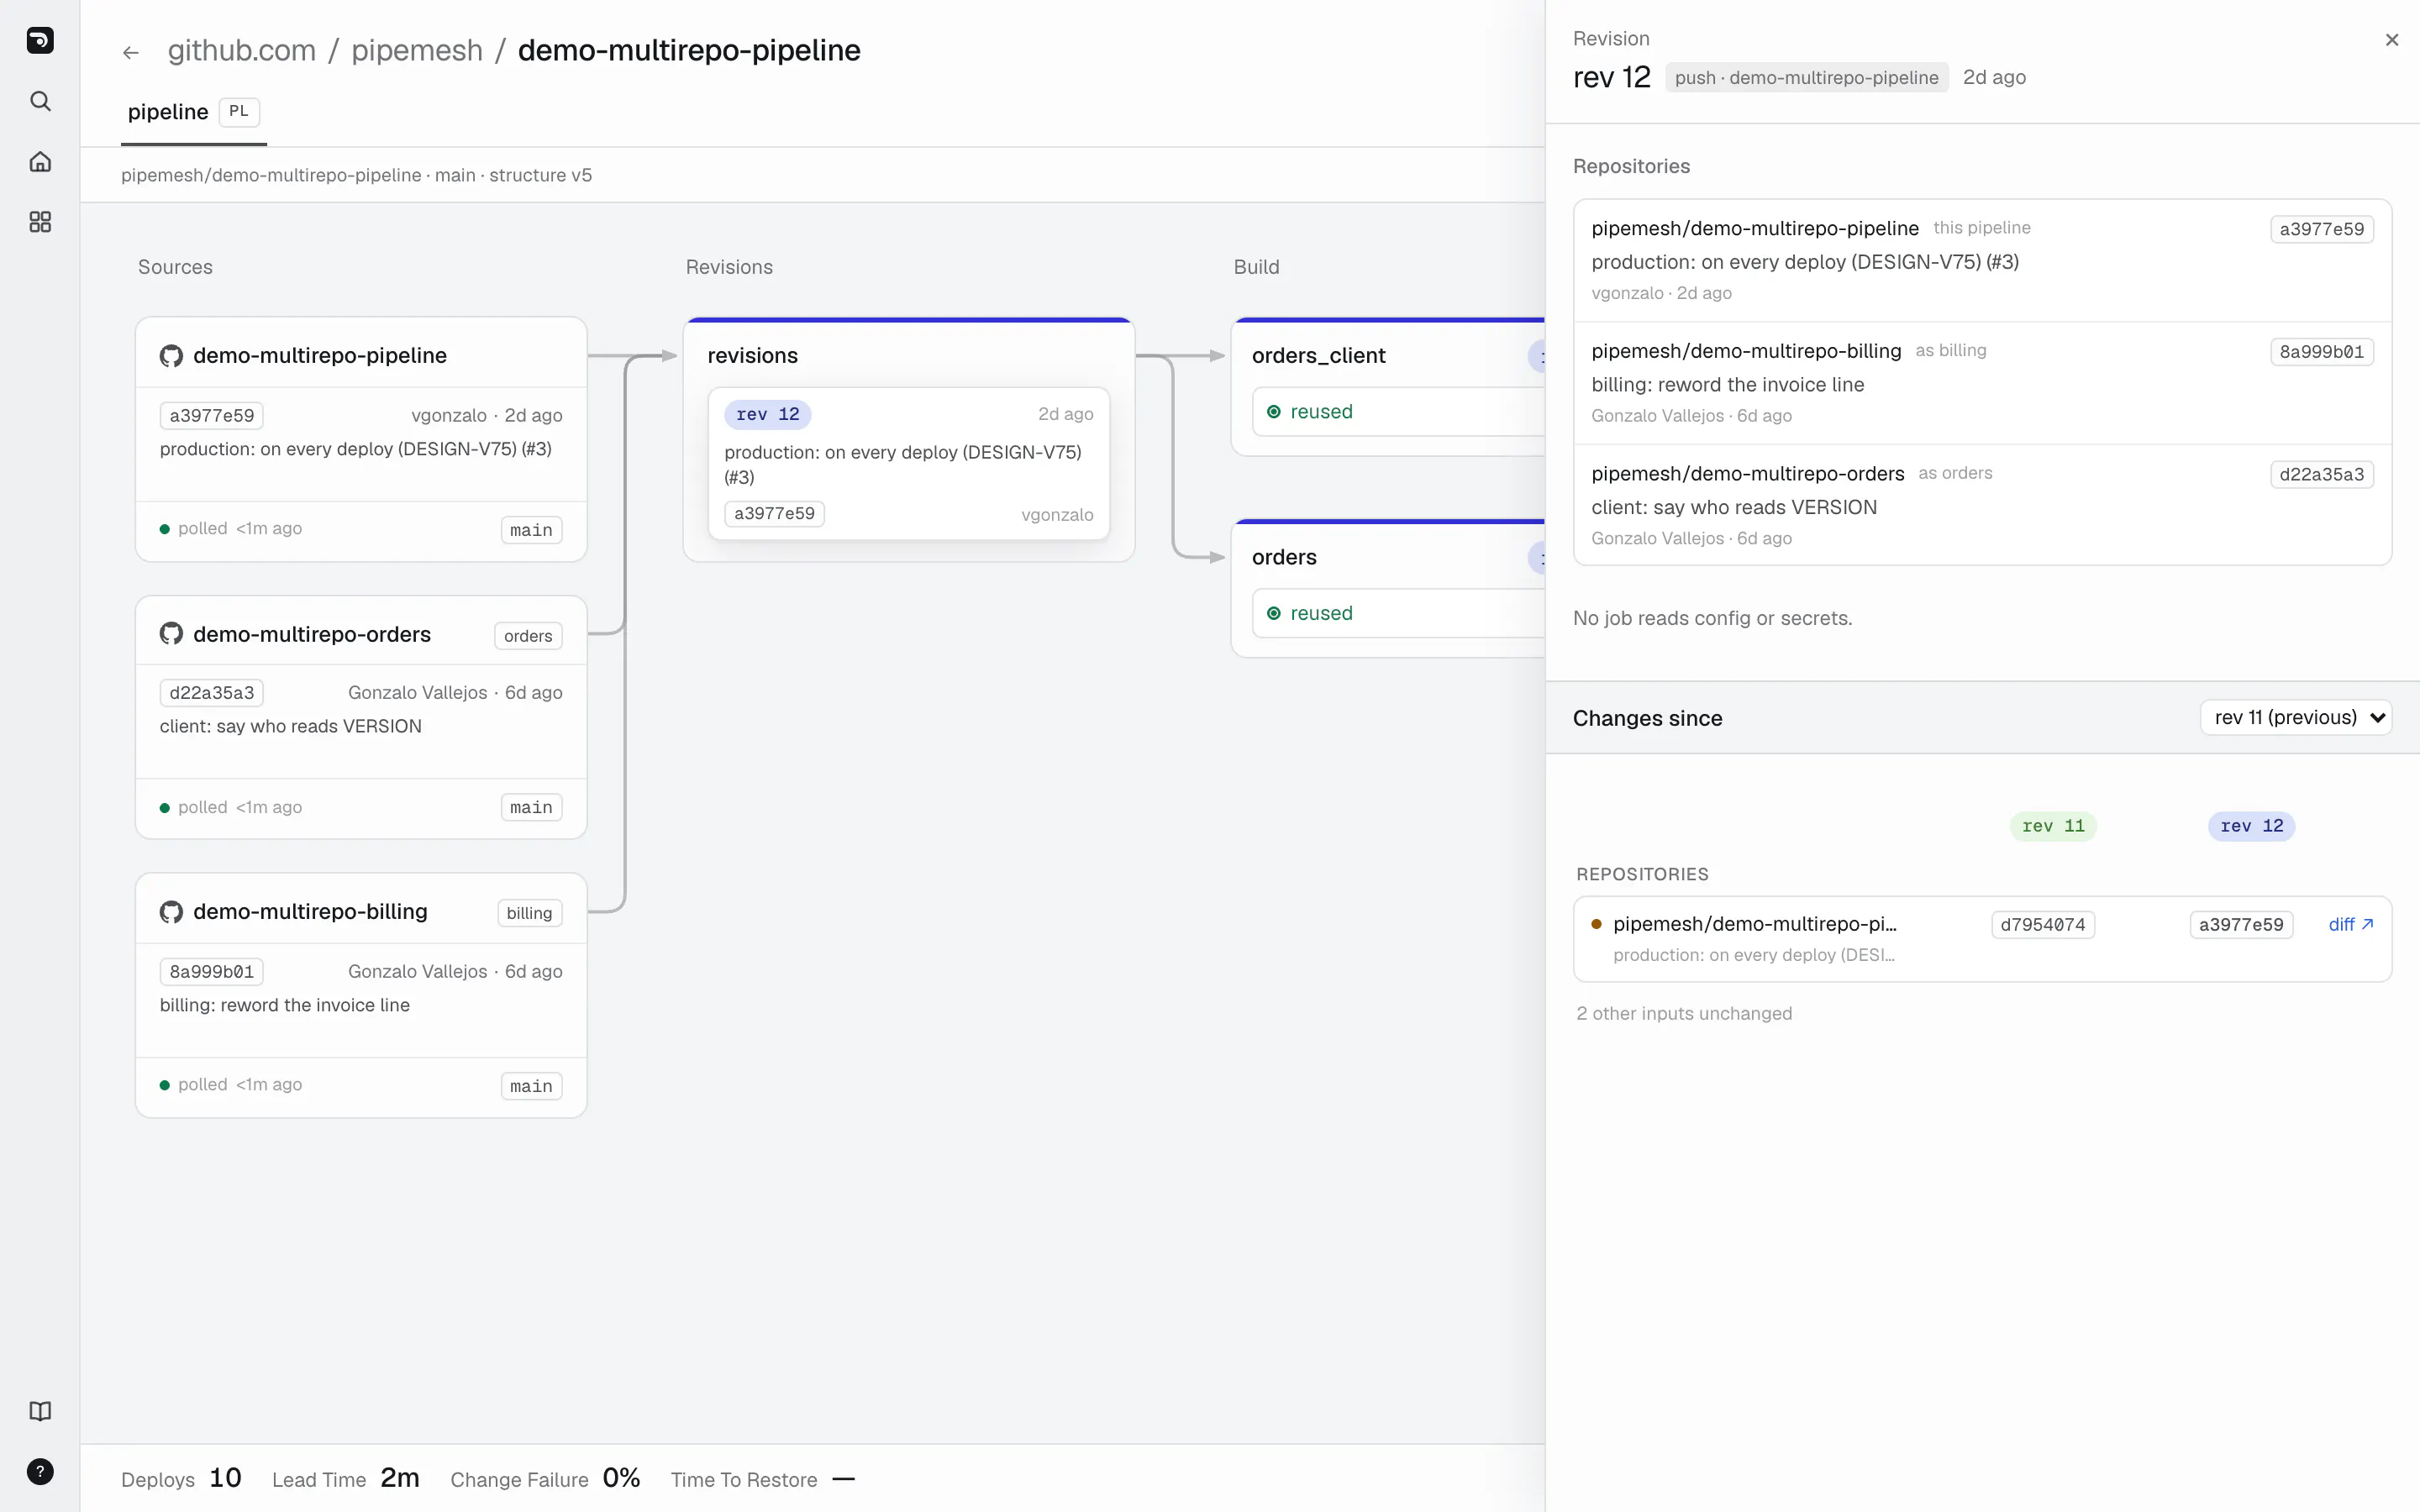2420x1512 pixels.
Task: Click the Lead Time 2m metric
Action: [x=346, y=1478]
